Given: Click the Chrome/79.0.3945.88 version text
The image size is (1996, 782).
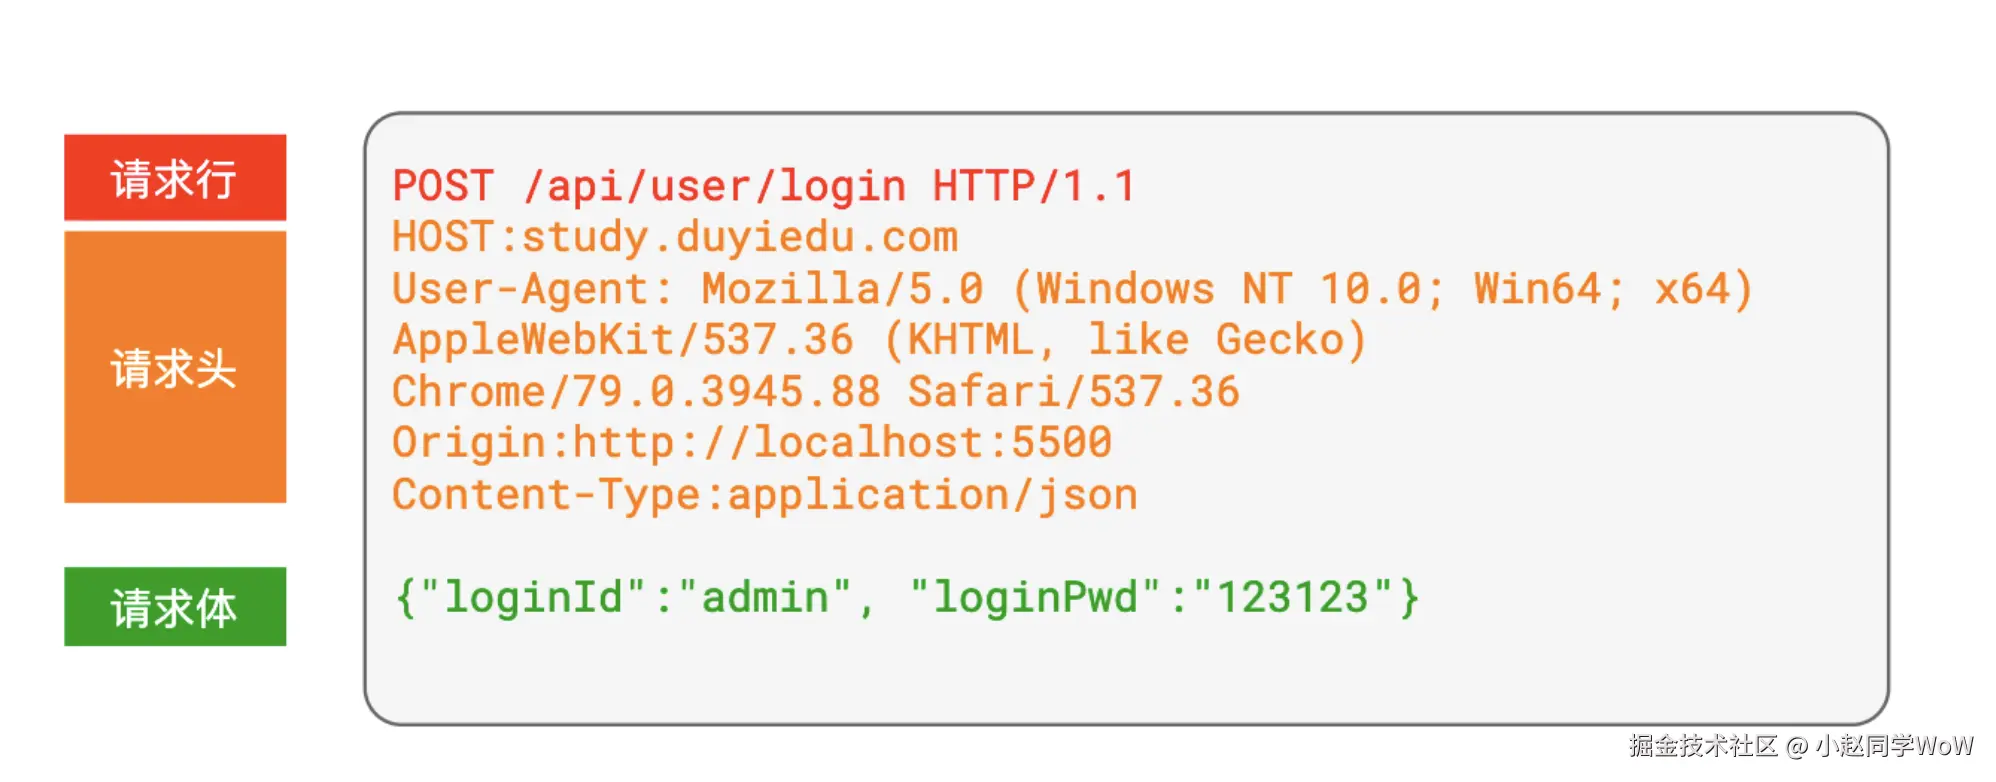Looking at the screenshot, I should coord(636,392).
